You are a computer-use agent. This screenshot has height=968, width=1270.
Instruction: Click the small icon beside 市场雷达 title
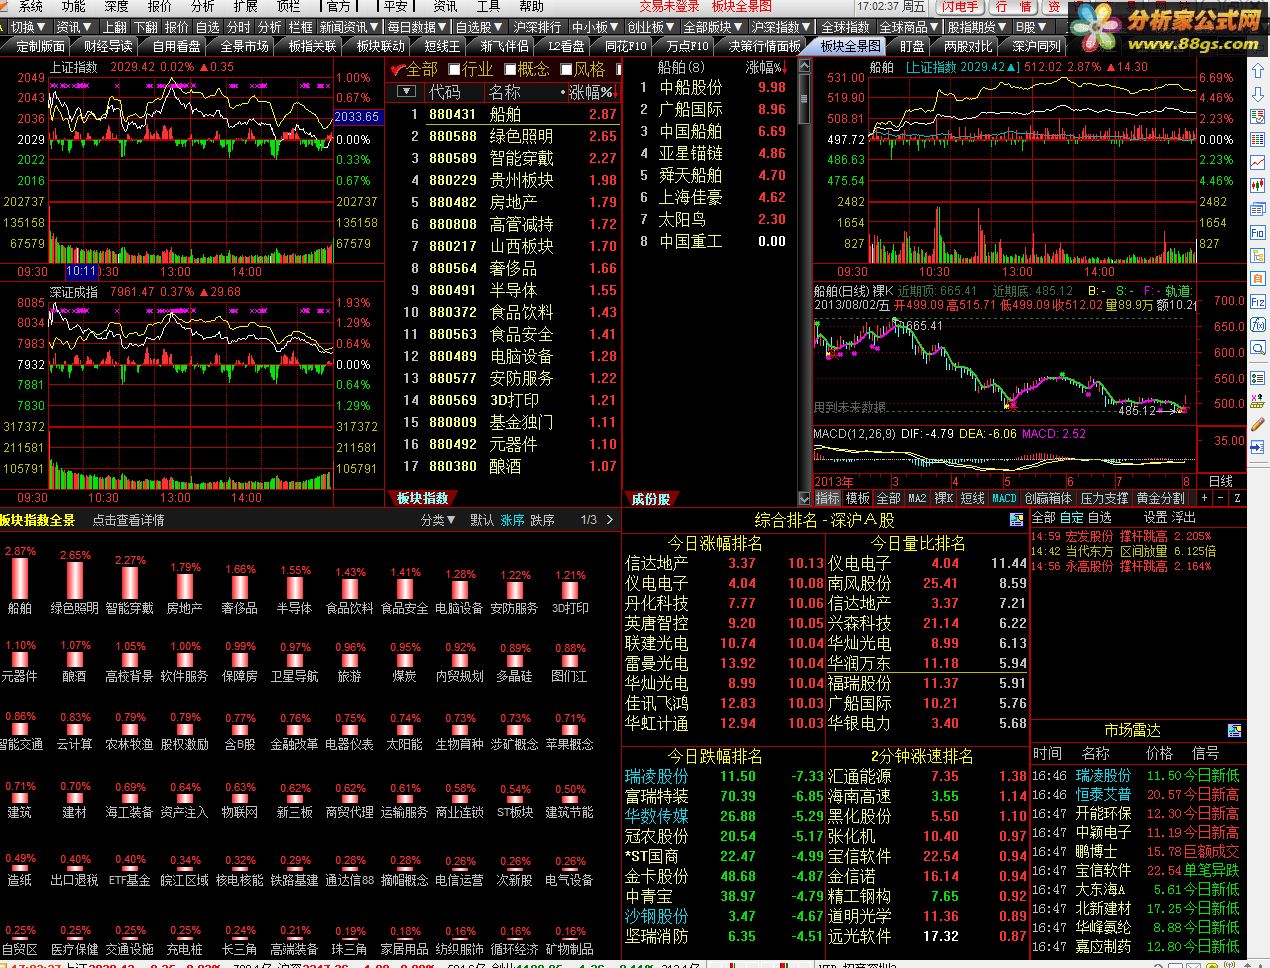[x=1234, y=731]
